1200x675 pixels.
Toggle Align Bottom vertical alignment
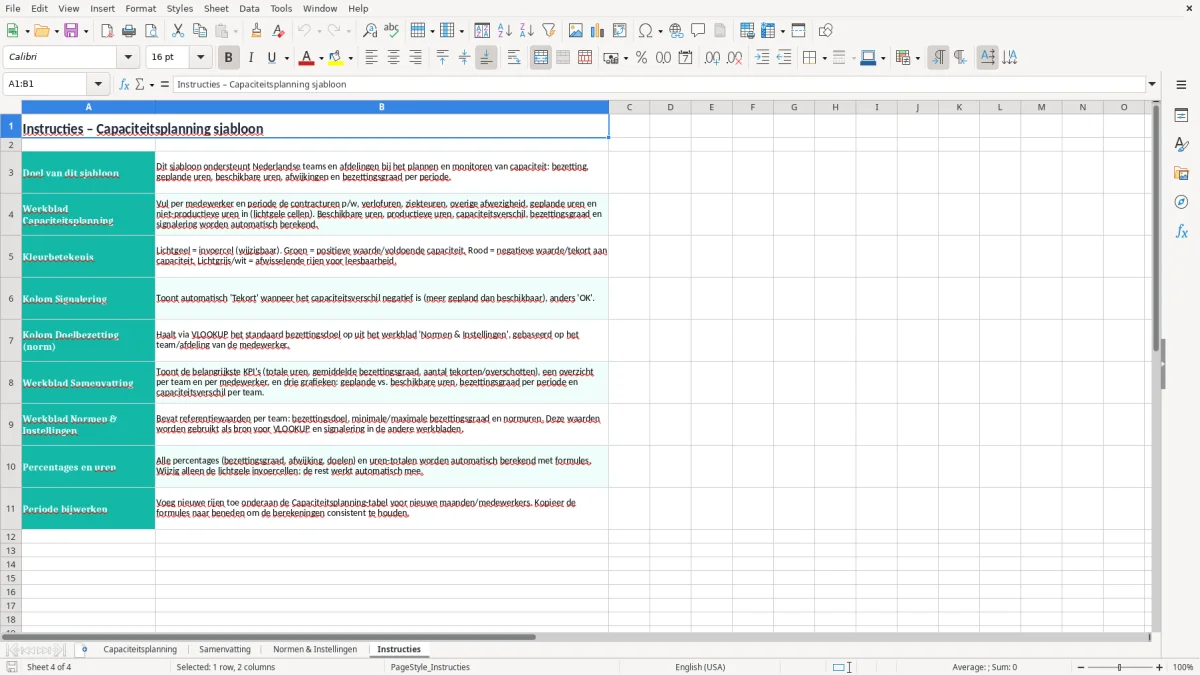coord(486,58)
